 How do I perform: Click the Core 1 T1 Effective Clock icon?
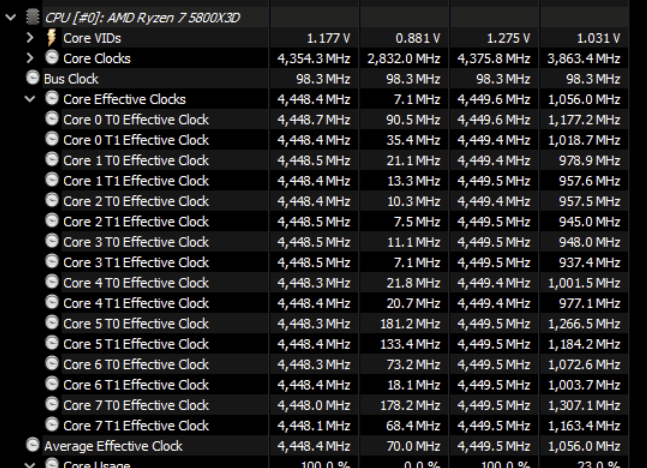(52, 180)
